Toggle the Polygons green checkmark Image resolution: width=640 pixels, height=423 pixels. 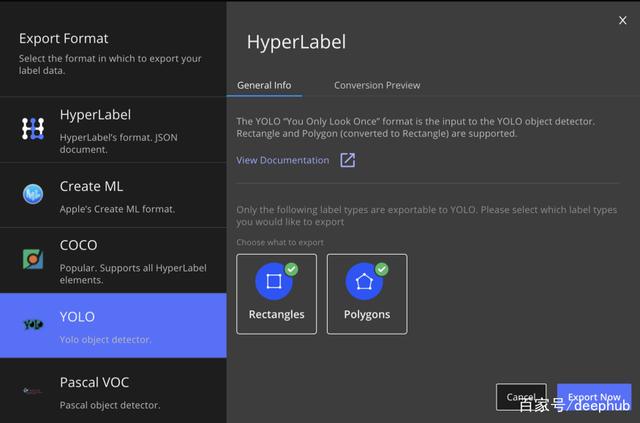point(382,269)
